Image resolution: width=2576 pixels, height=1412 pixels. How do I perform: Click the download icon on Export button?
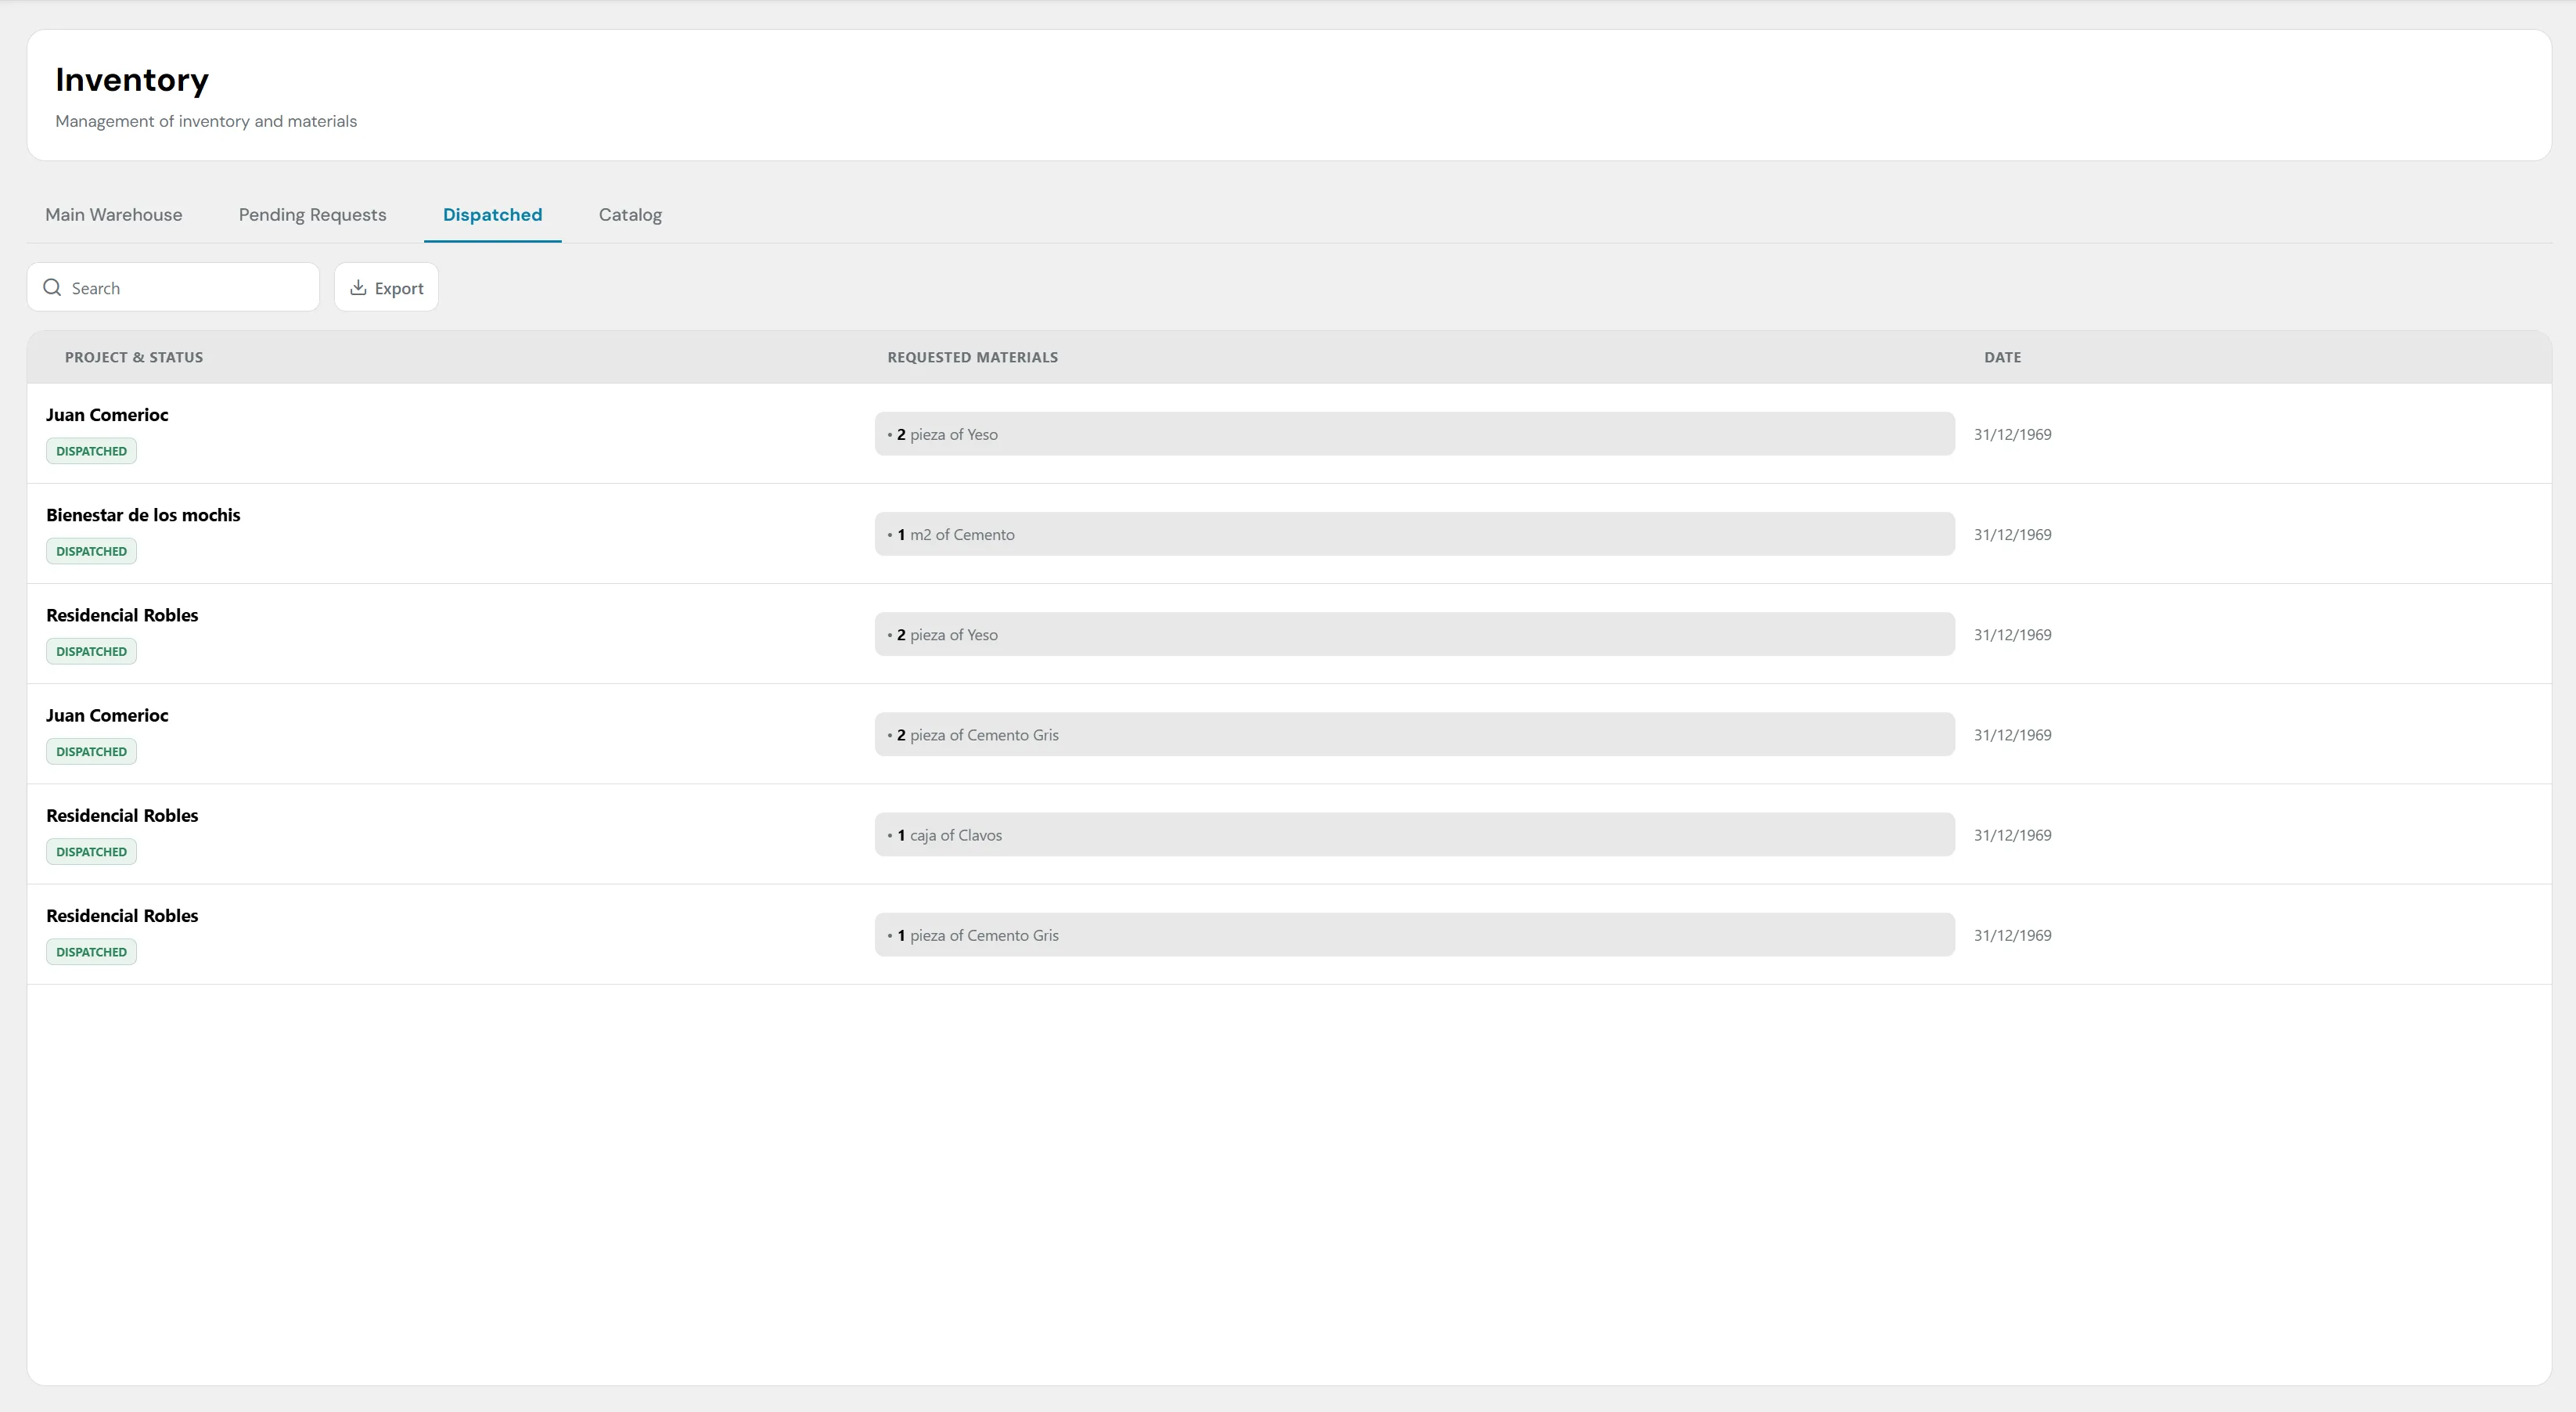(x=358, y=288)
